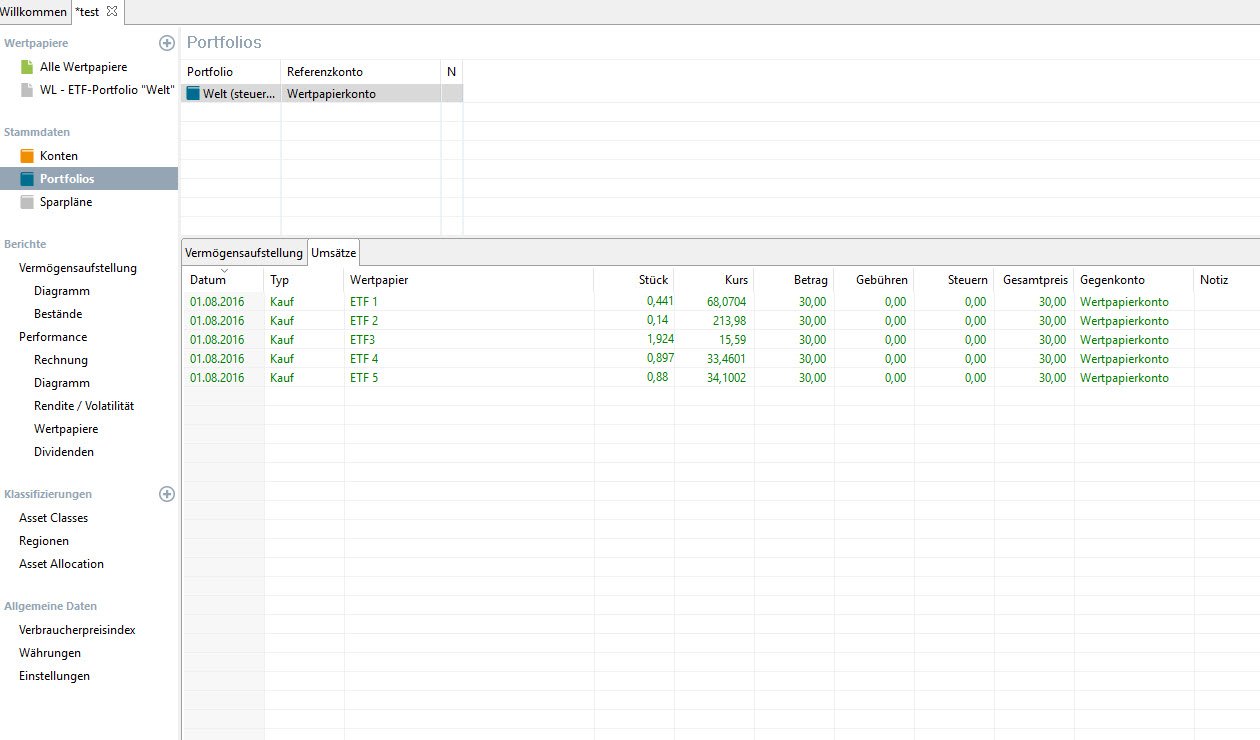Open Rendite / Volatilität report

(84, 406)
